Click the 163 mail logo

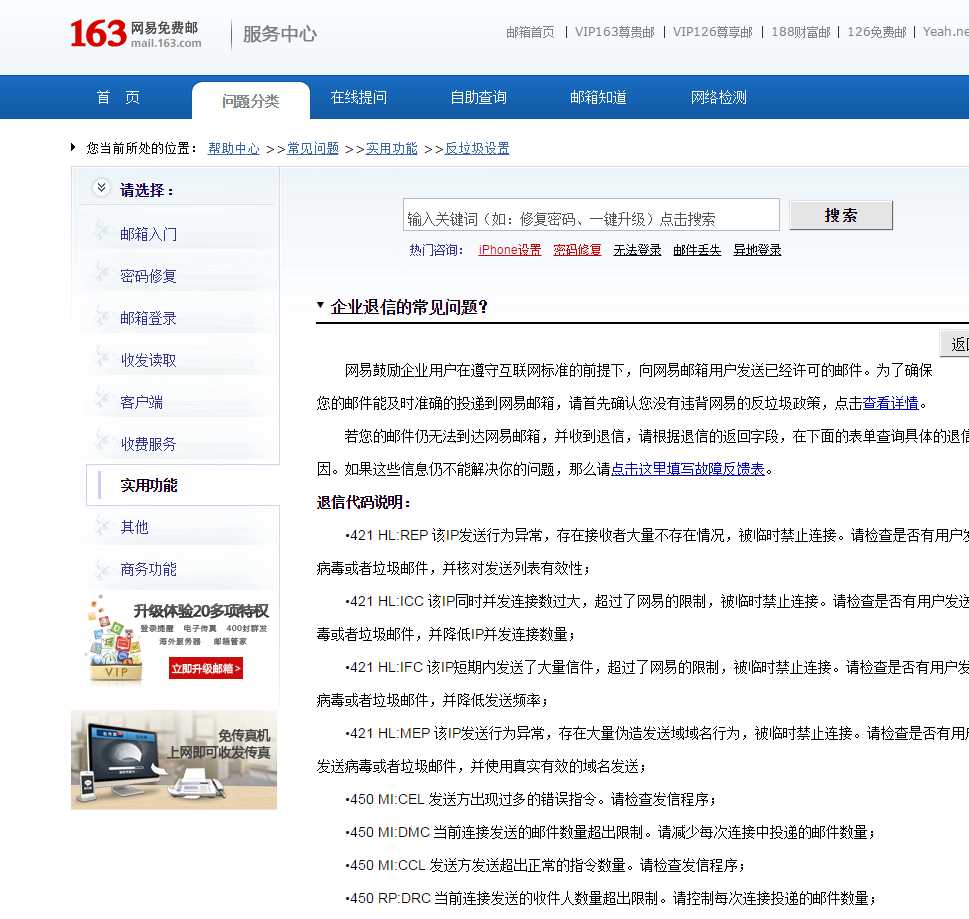[135, 33]
